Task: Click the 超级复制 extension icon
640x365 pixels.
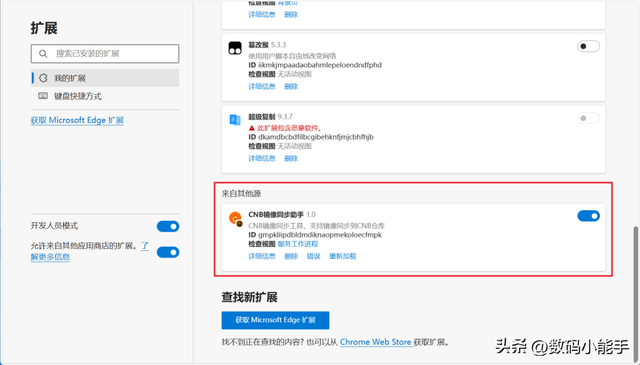Action: click(x=235, y=120)
